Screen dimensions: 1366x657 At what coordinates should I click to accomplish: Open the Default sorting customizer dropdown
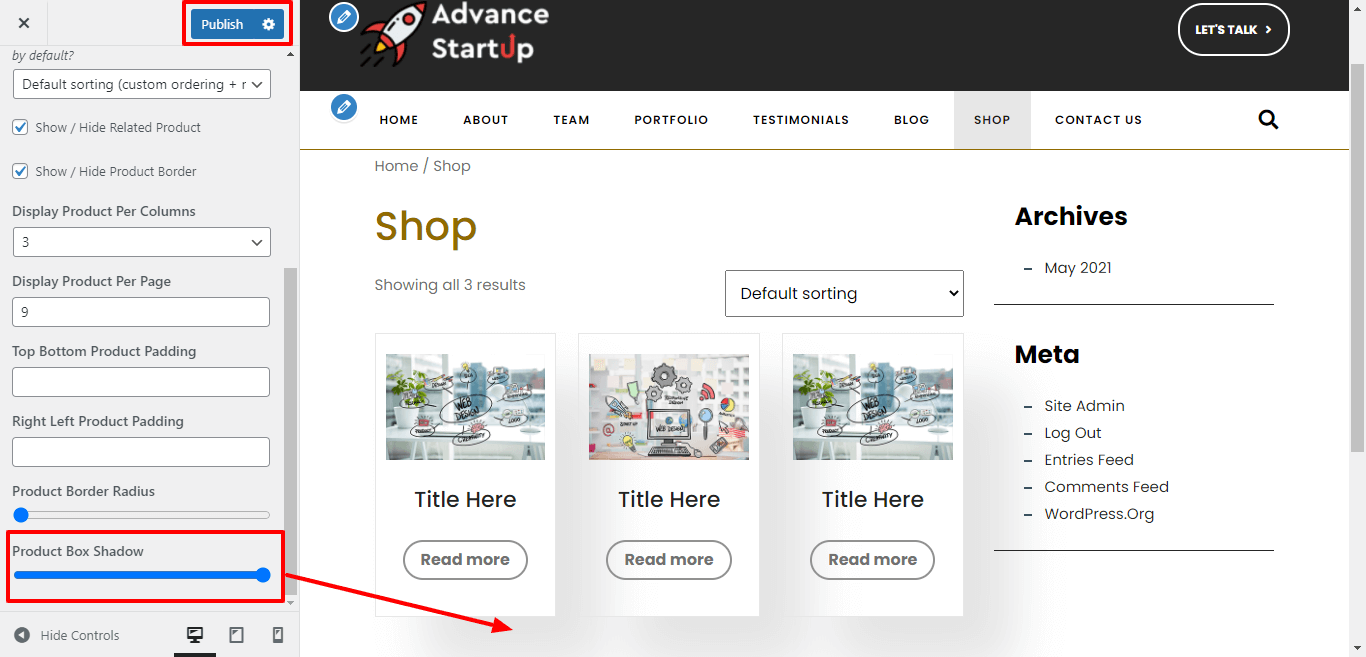click(141, 84)
